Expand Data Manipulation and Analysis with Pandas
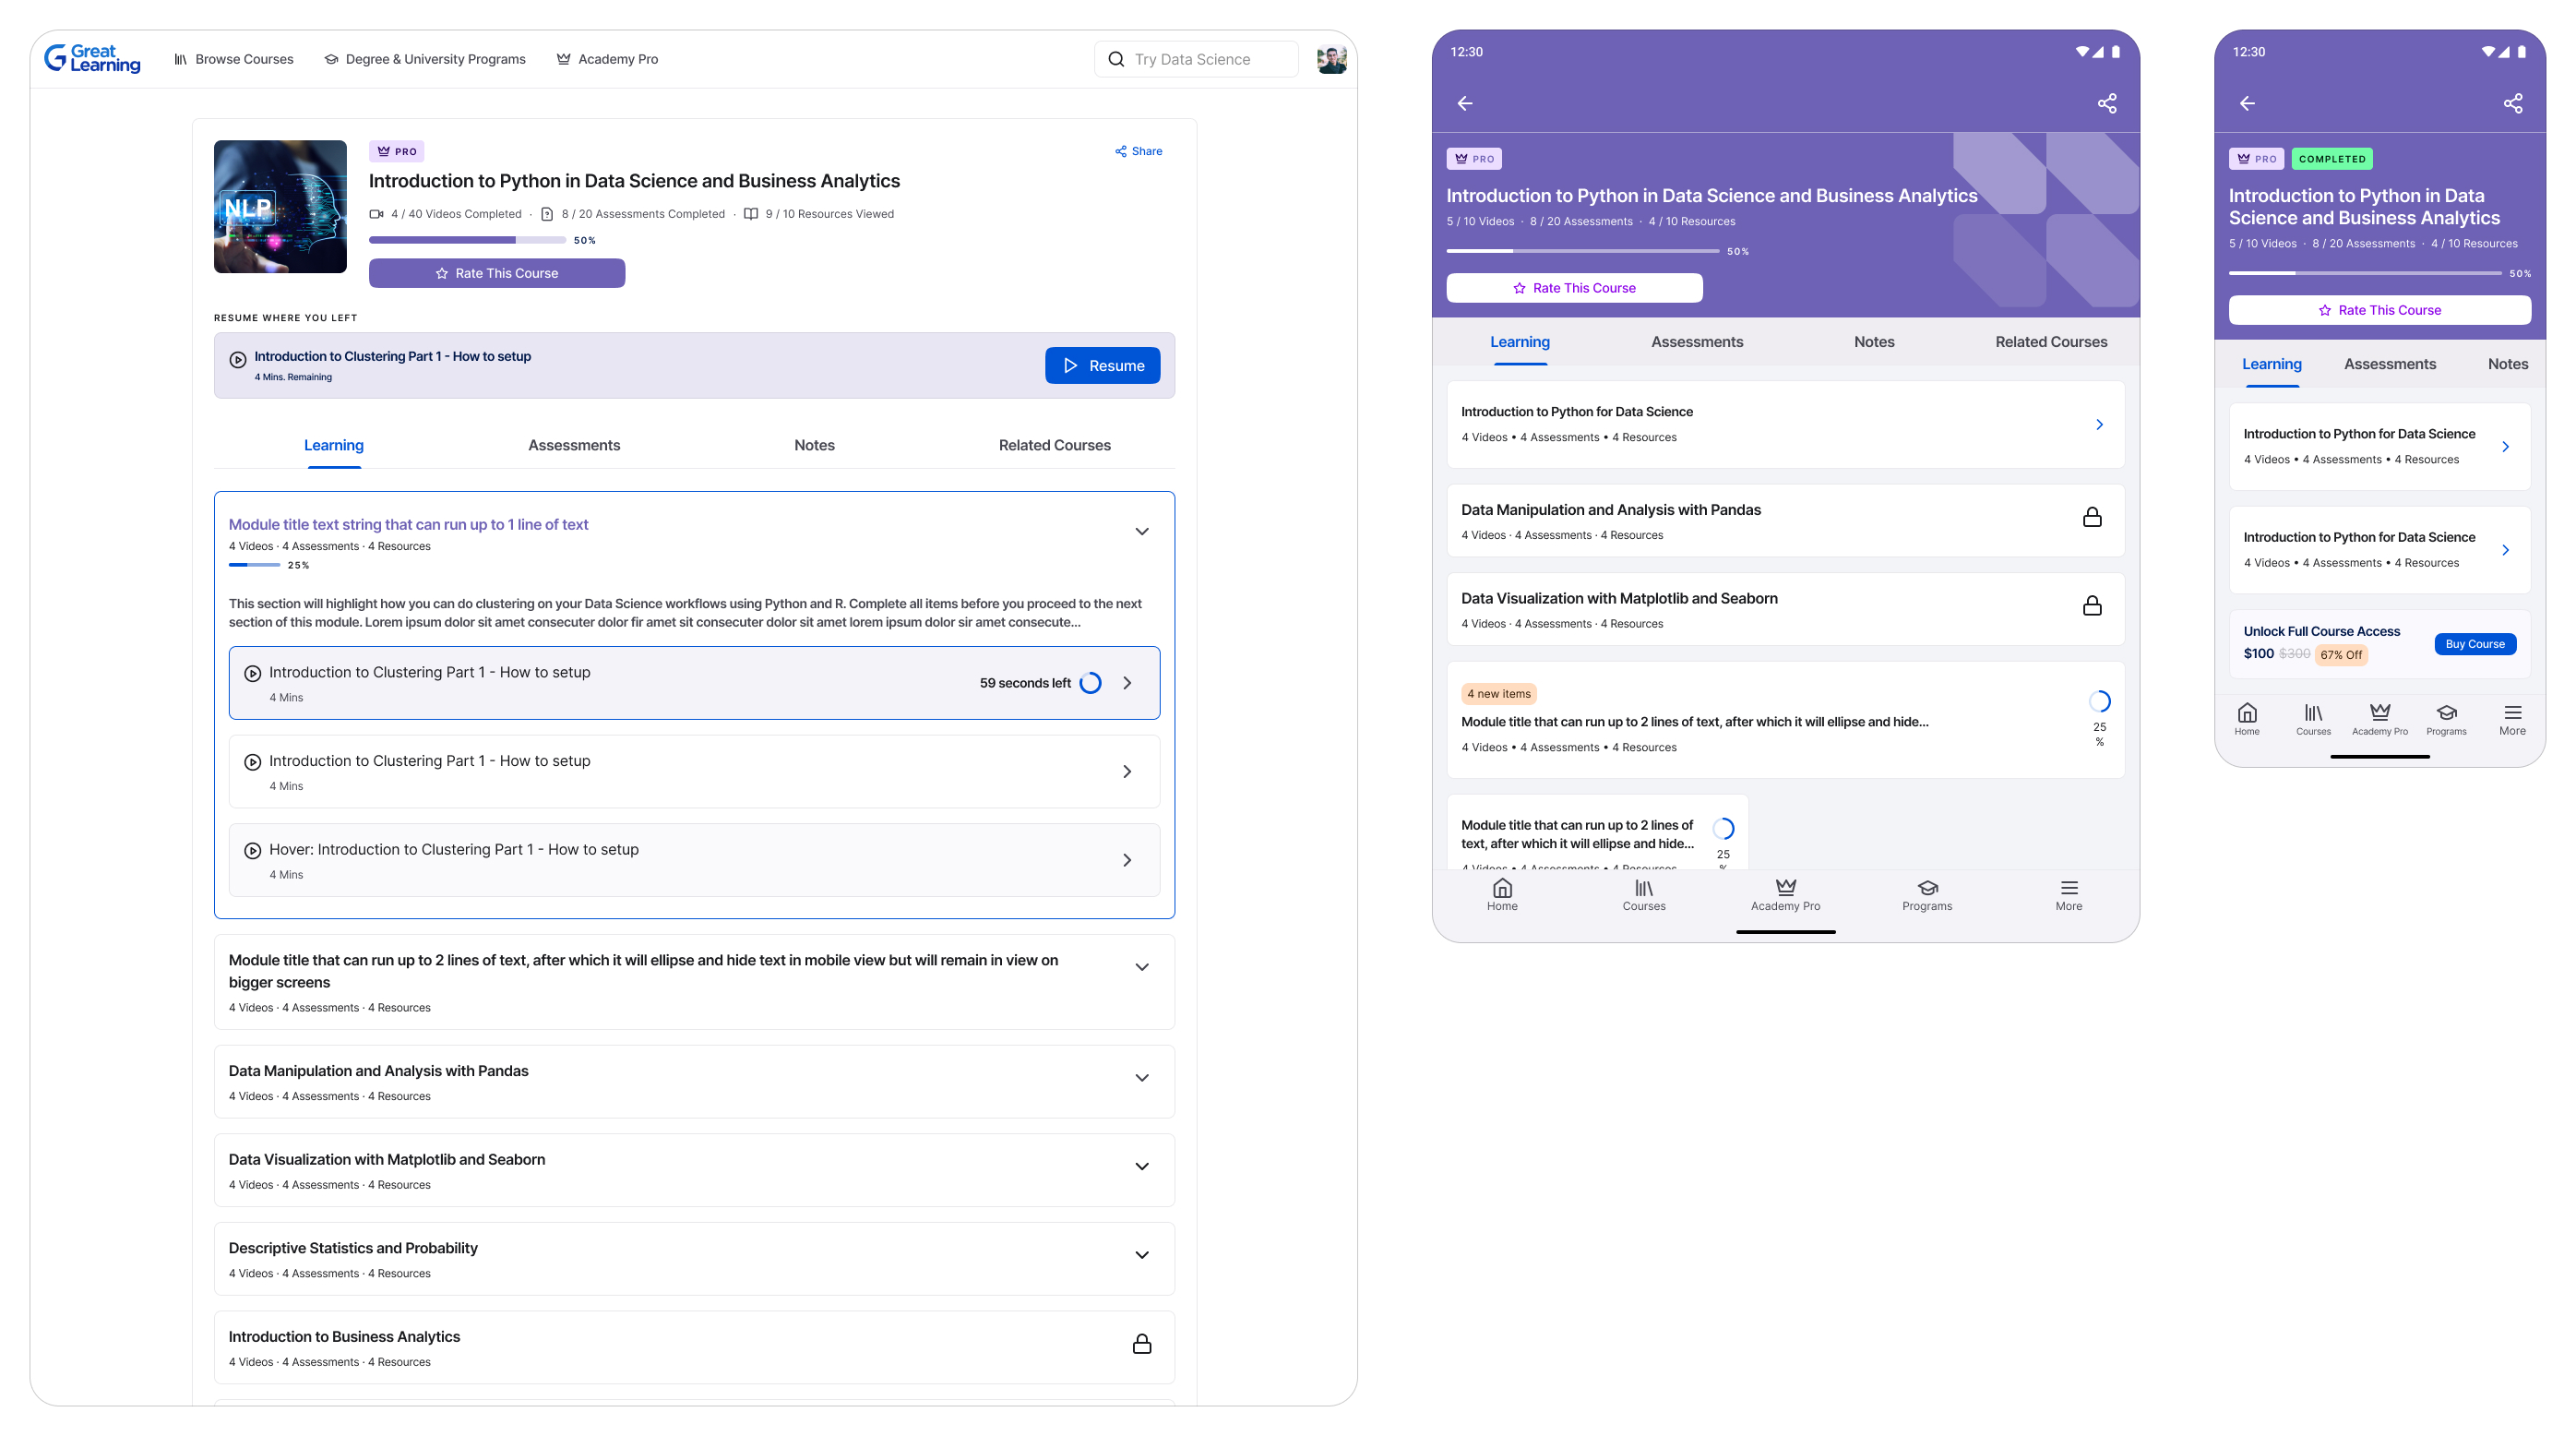 (x=1141, y=1078)
